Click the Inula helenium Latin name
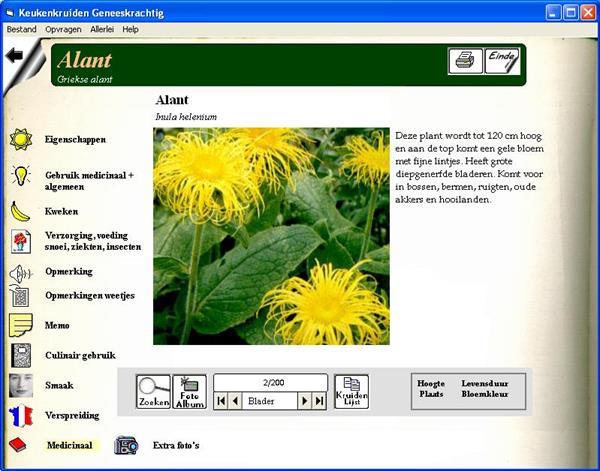 coord(186,117)
